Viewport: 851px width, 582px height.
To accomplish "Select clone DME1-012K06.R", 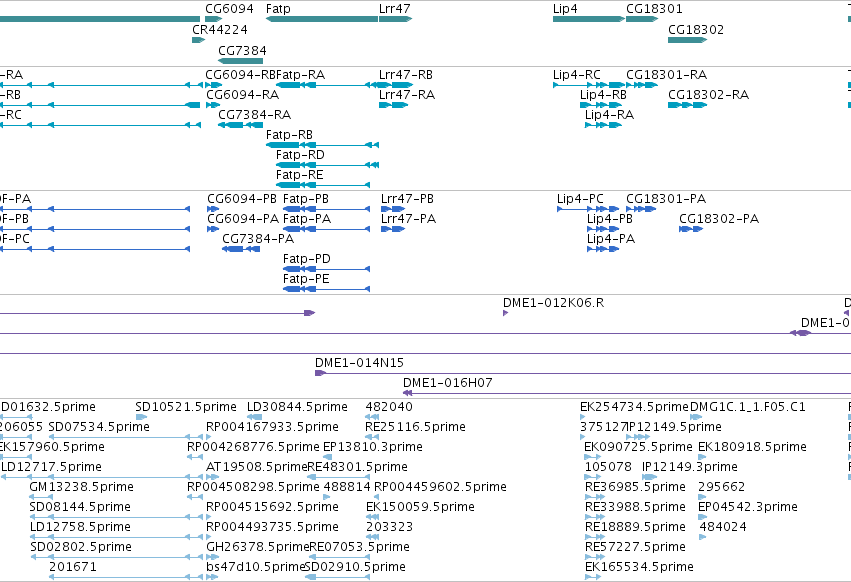I will pyautogui.click(x=505, y=313).
